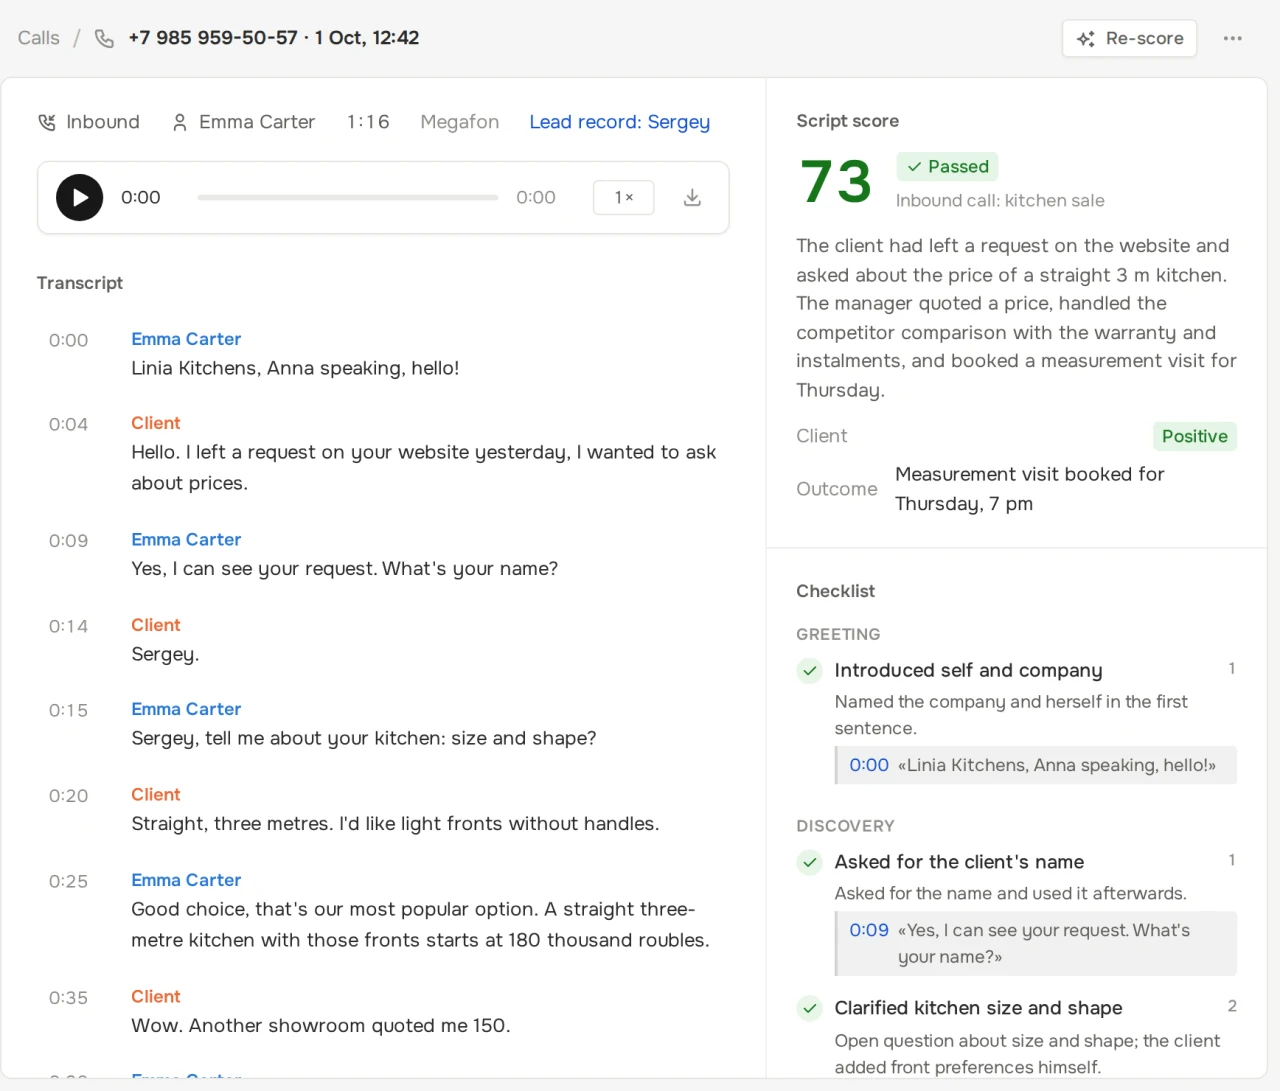Select the line "Linia Kitchens, Anna speaking, hello!" in transcript
Image resolution: width=1280 pixels, height=1091 pixels.
(295, 368)
